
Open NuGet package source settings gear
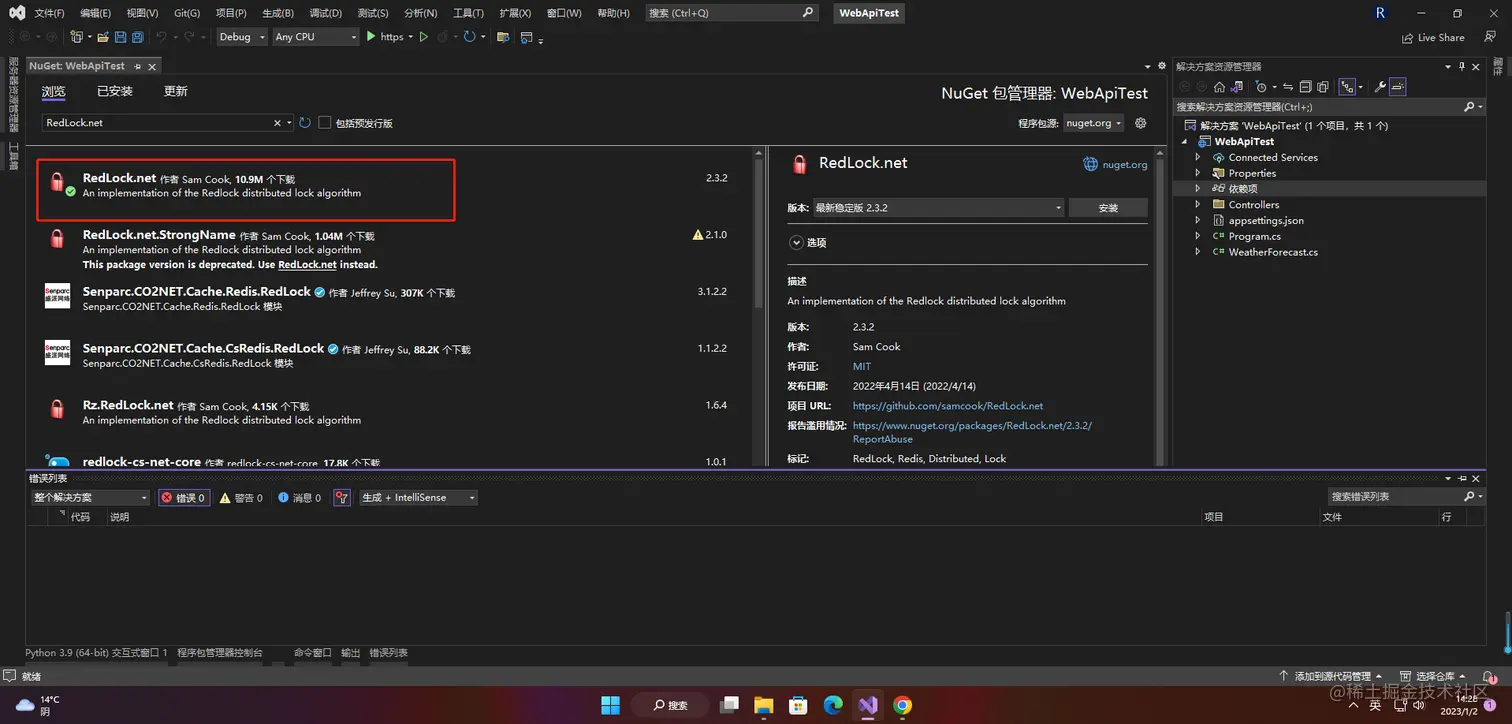click(x=1140, y=123)
